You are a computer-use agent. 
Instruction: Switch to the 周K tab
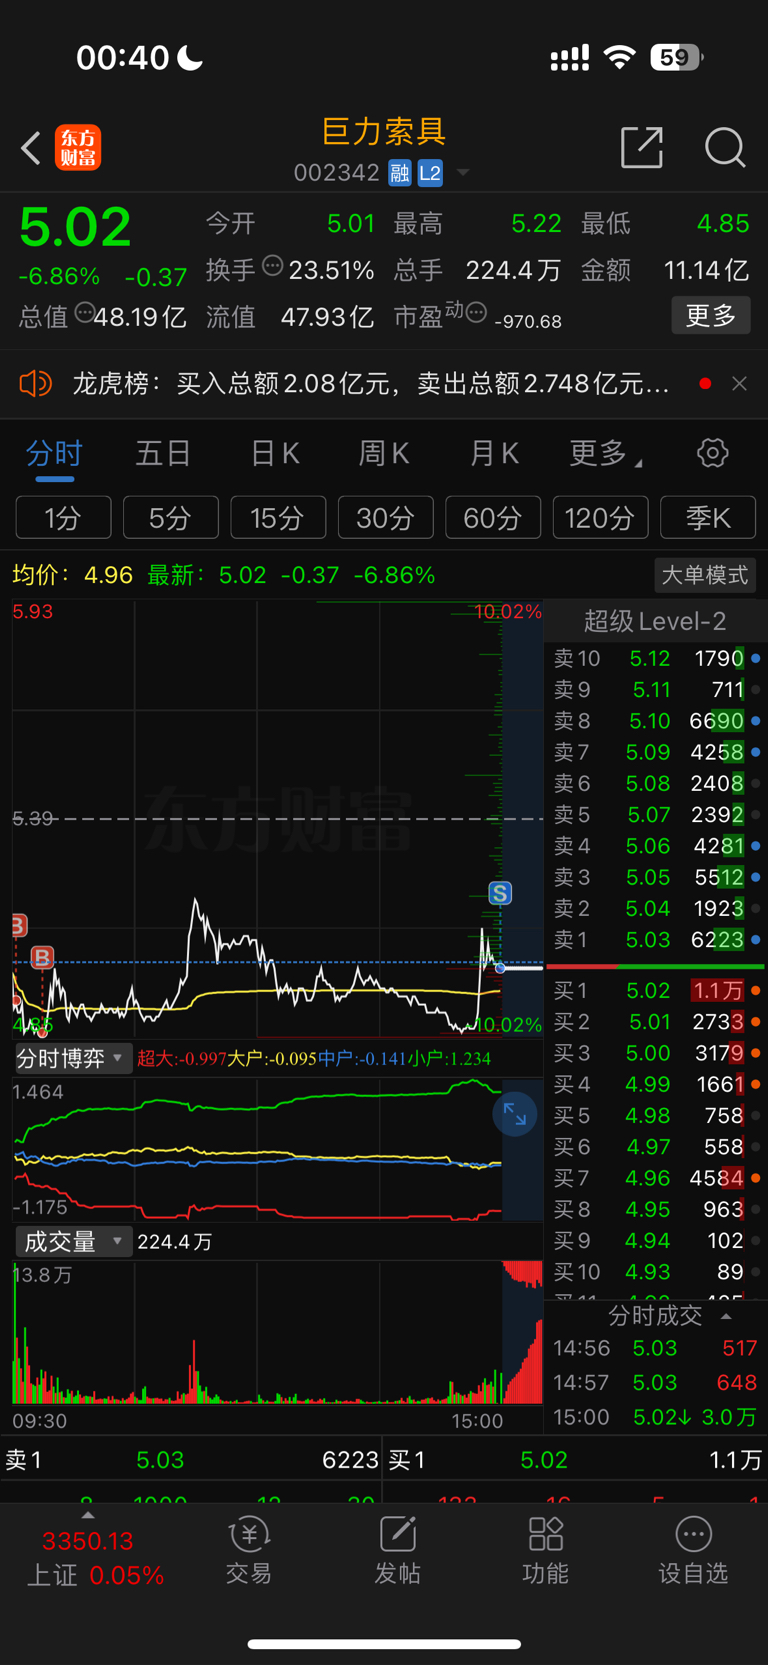(384, 454)
